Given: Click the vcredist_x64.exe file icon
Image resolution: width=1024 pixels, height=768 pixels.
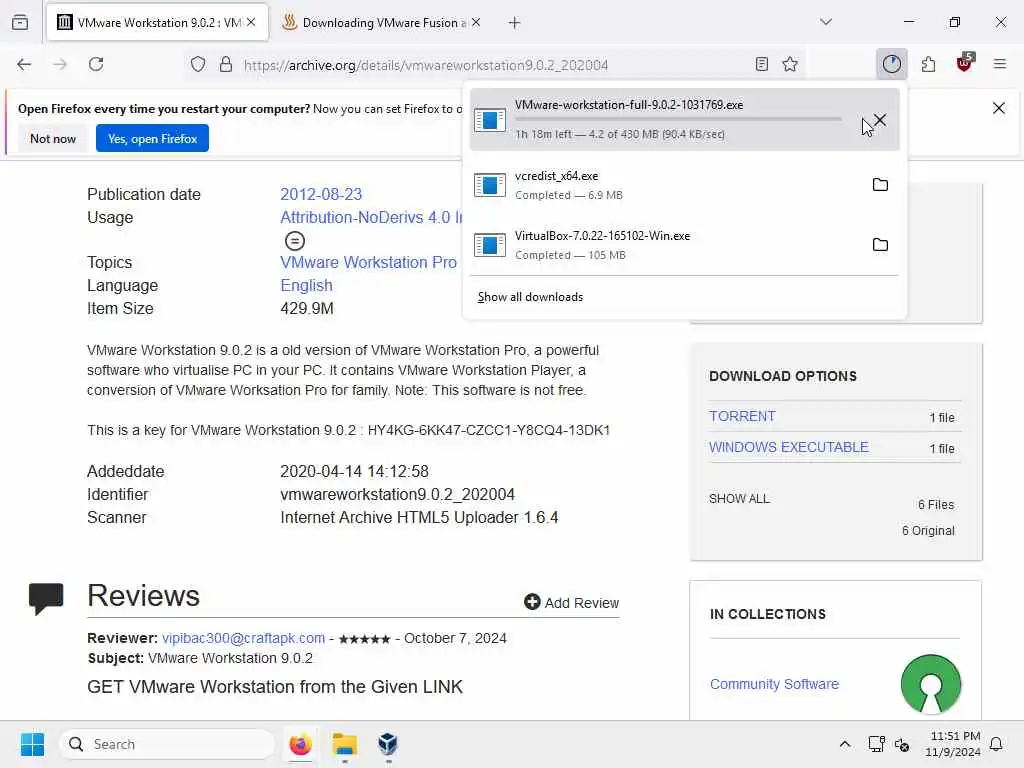Looking at the screenshot, I should pyautogui.click(x=490, y=185).
